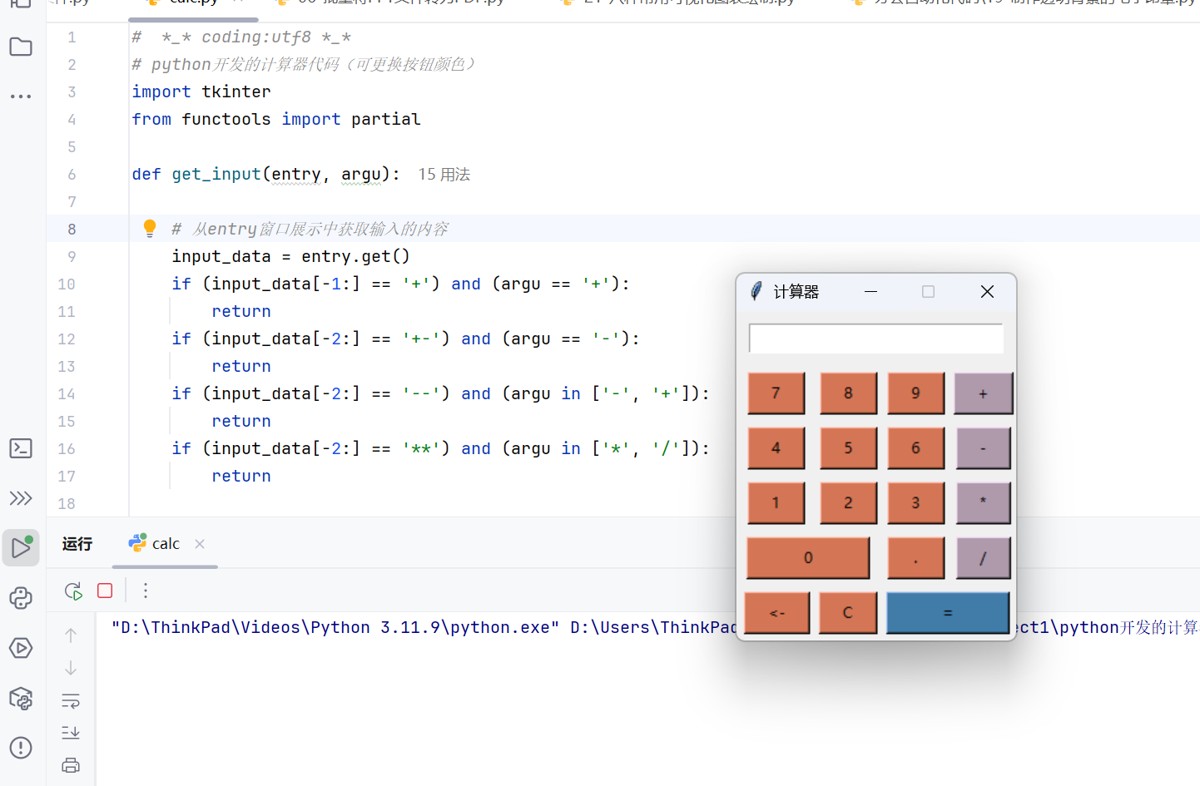This screenshot has width=1200, height=786.
Task: Open the more tool windows ellipsis in left sidebar
Action: [21, 97]
